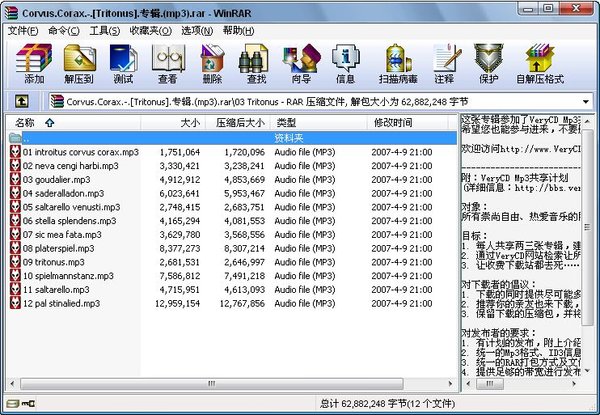Click comment pane scroll up arrow
Image resolution: width=600 pixels, height=415 pixels.
click(x=587, y=122)
